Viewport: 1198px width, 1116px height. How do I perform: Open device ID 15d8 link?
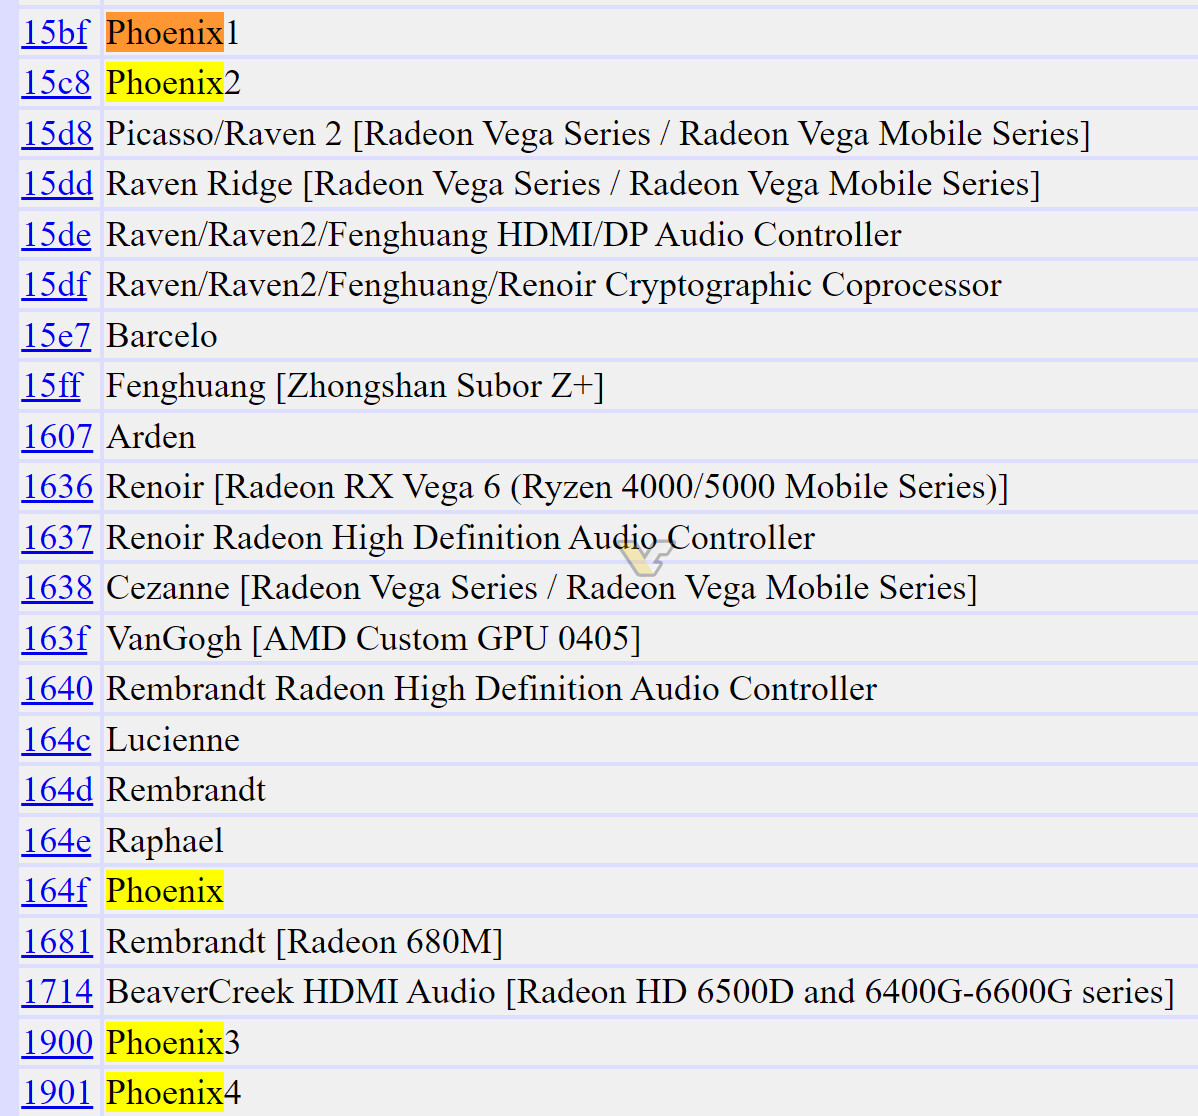(x=57, y=134)
